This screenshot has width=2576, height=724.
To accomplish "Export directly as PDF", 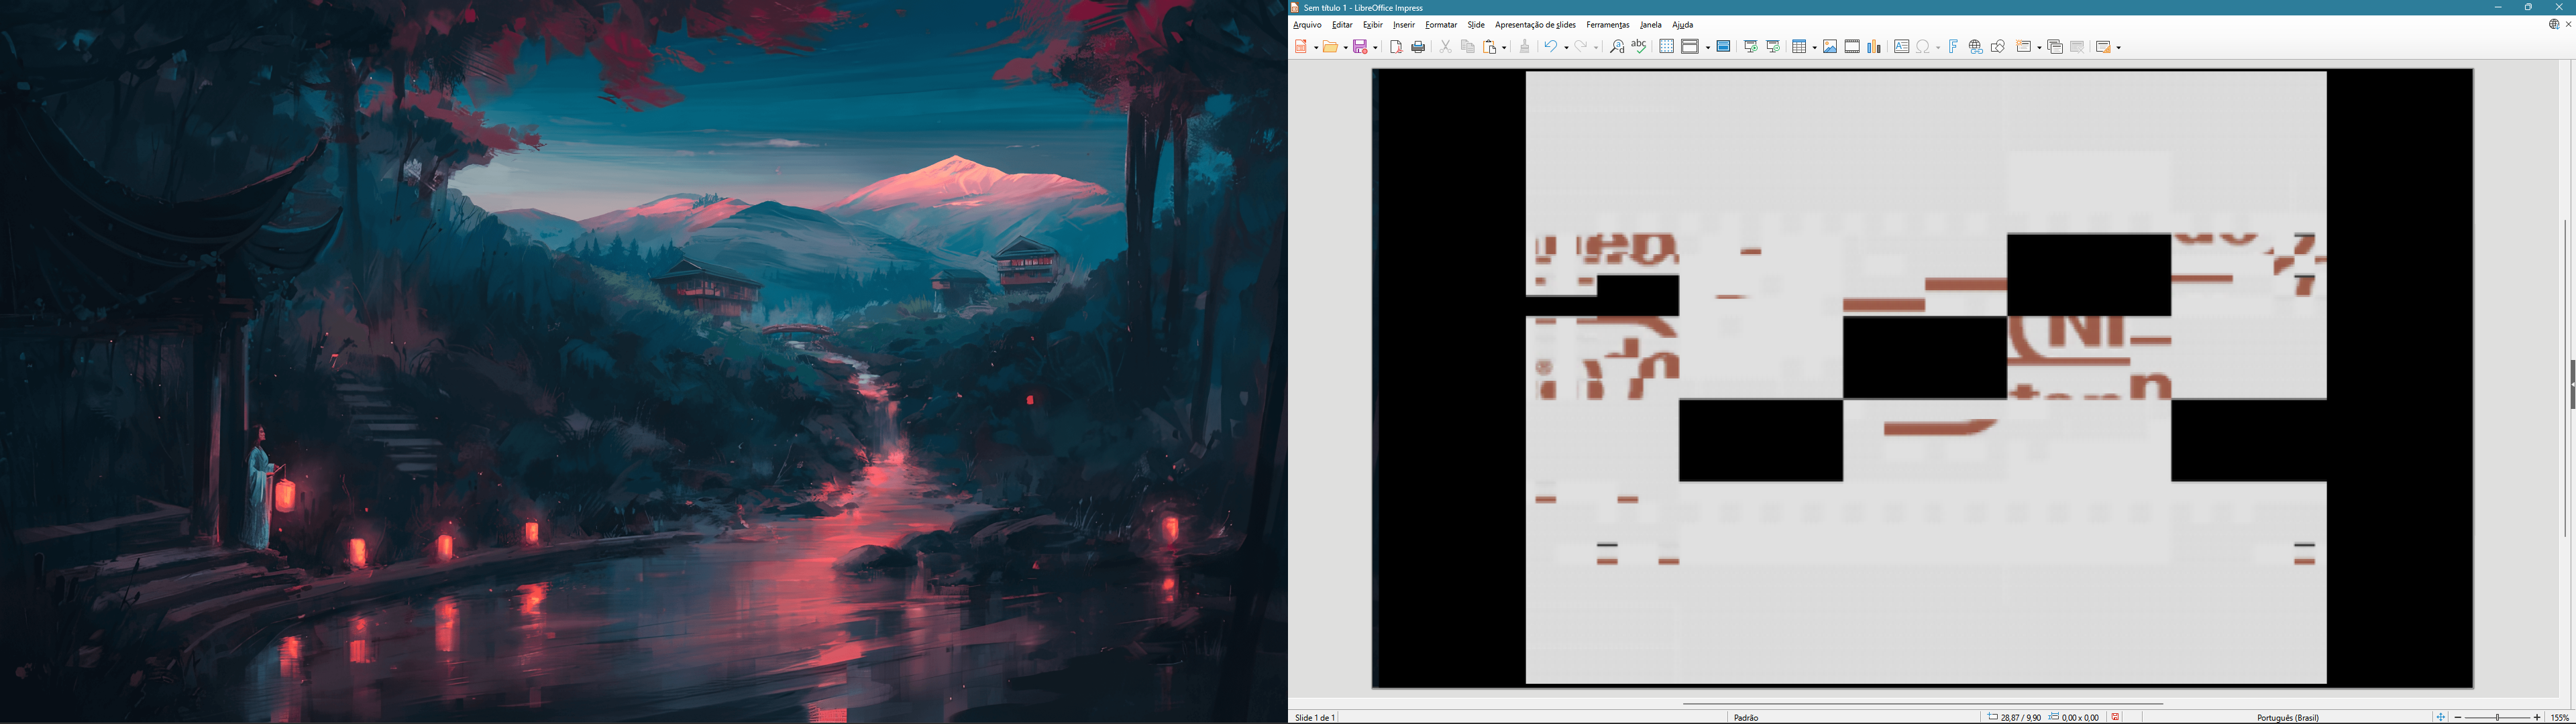I will click(1396, 47).
